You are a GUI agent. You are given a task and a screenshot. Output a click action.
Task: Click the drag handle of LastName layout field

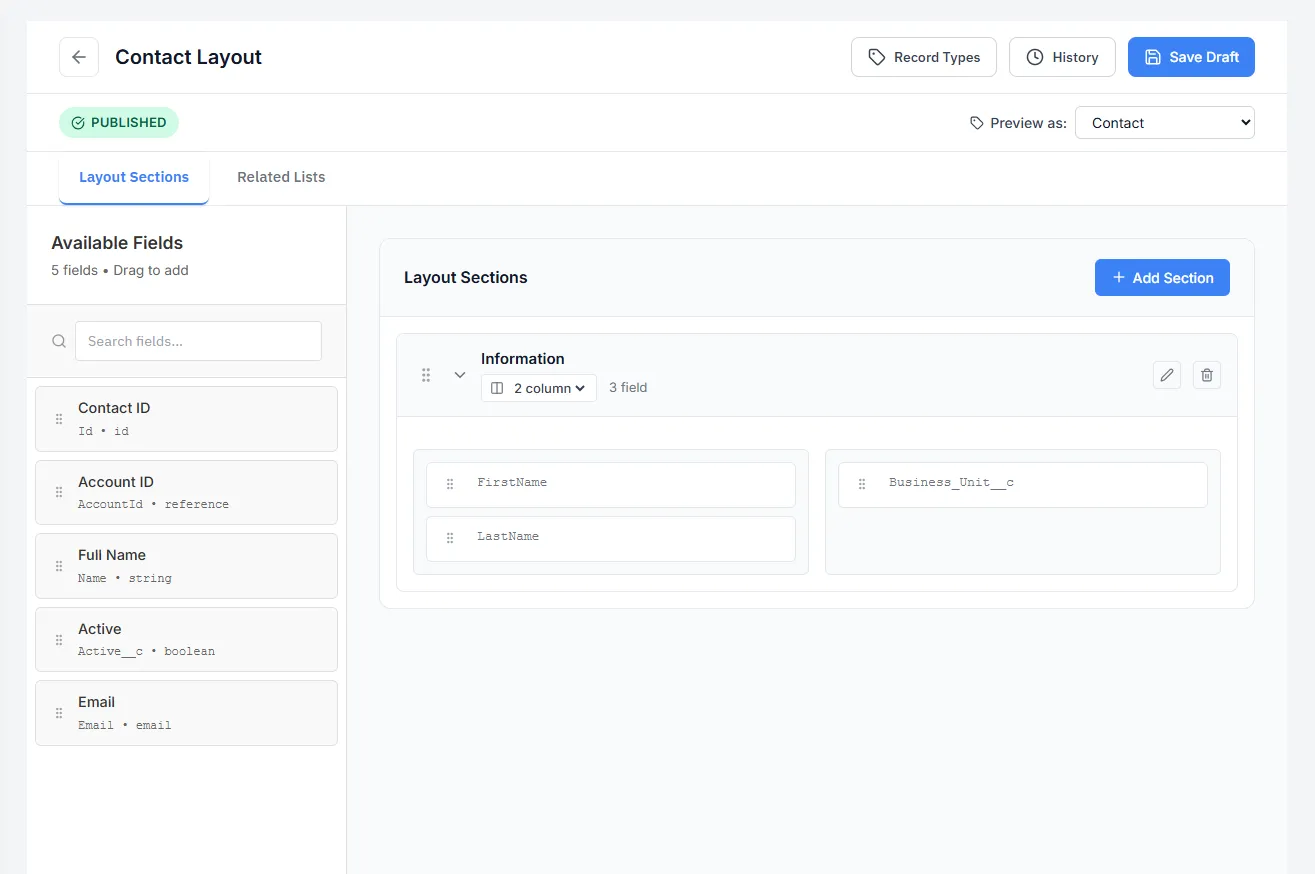pyautogui.click(x=450, y=538)
